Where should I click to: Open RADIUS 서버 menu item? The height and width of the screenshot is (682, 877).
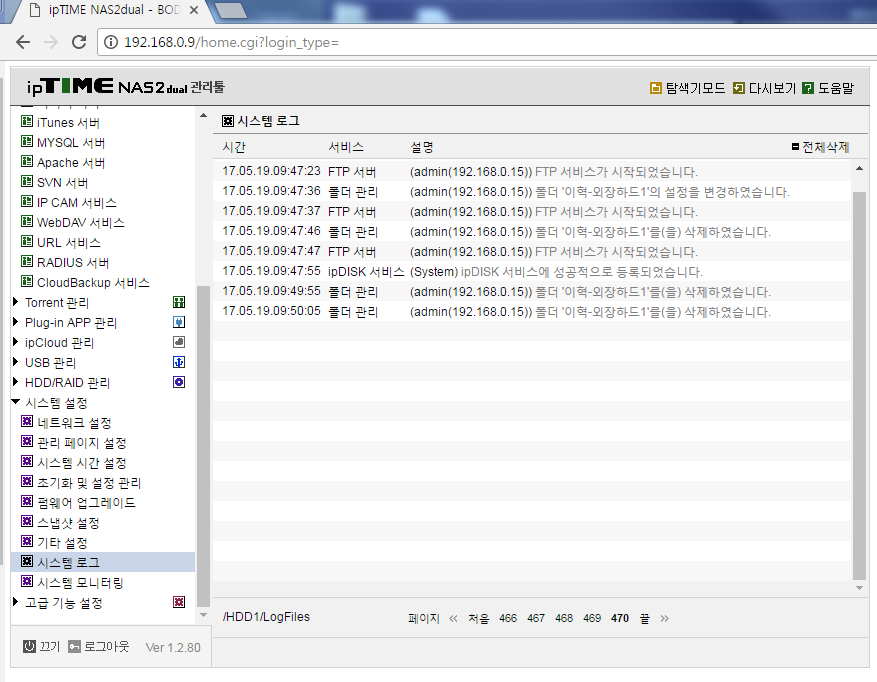pos(73,263)
